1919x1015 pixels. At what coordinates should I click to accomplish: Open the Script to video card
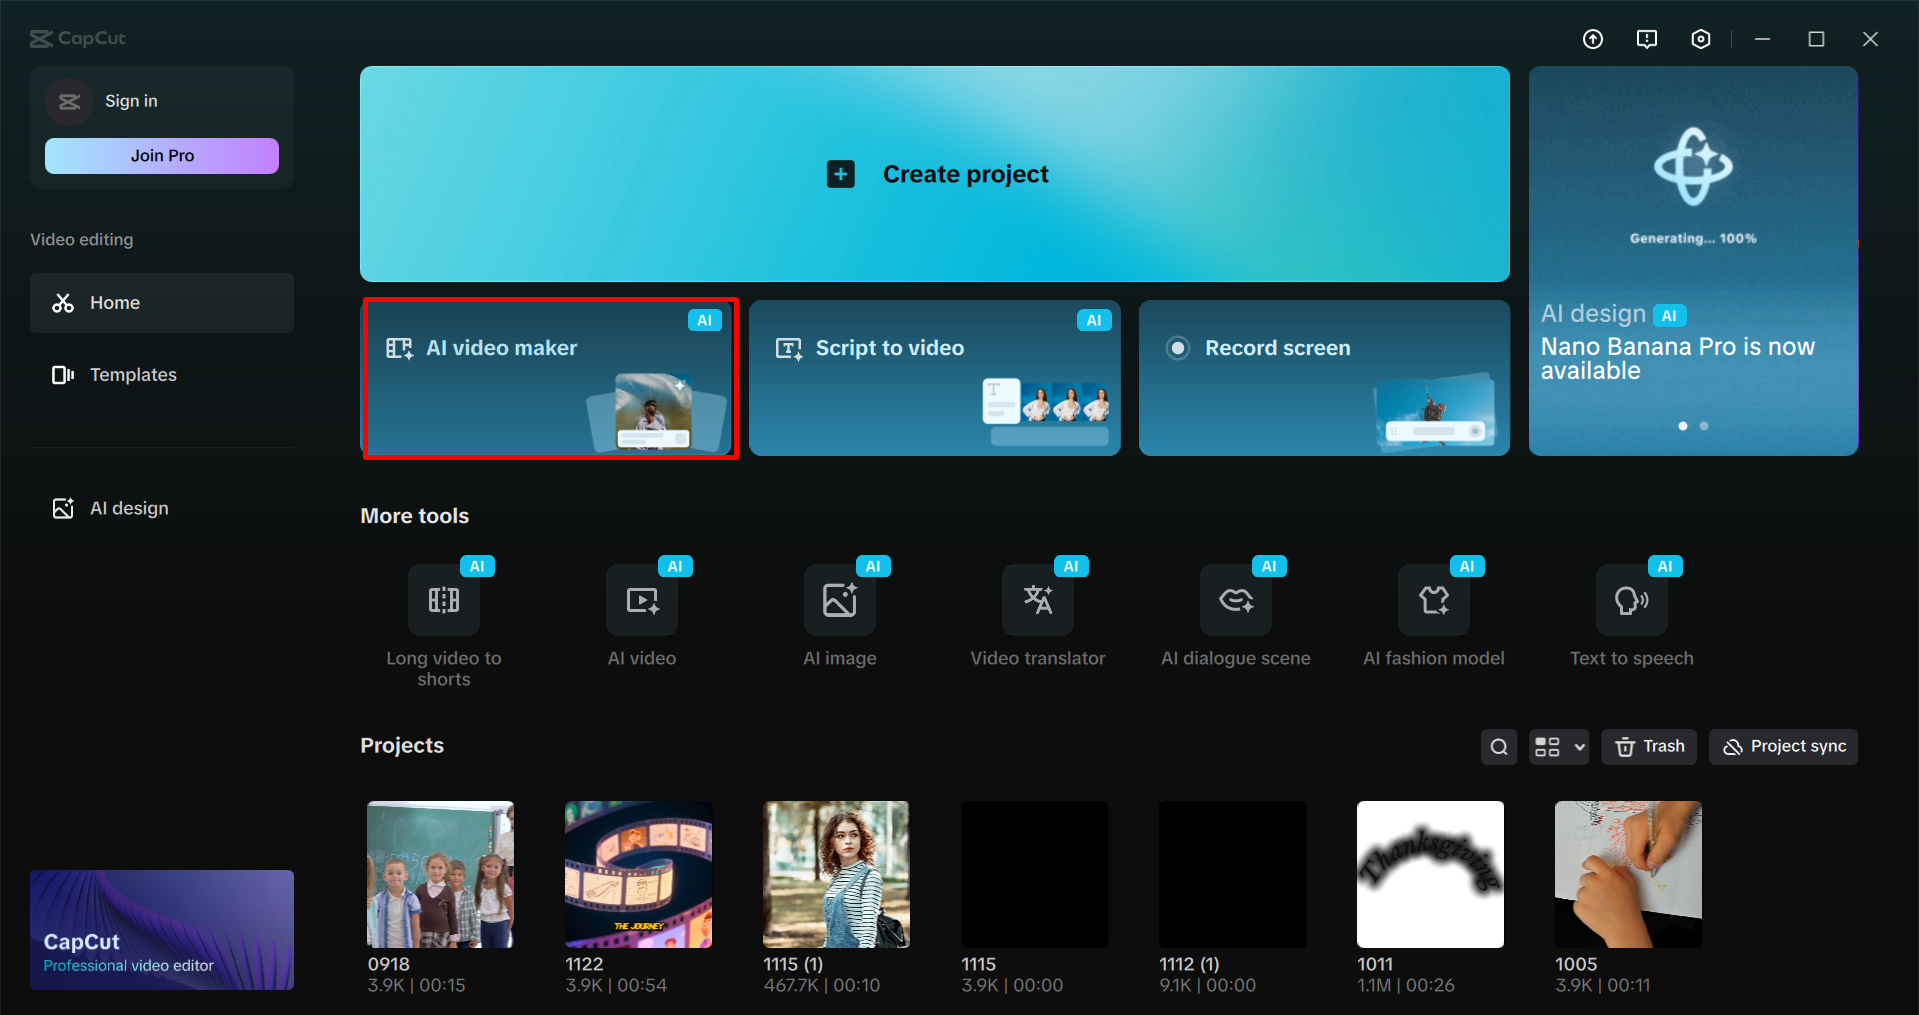(935, 378)
